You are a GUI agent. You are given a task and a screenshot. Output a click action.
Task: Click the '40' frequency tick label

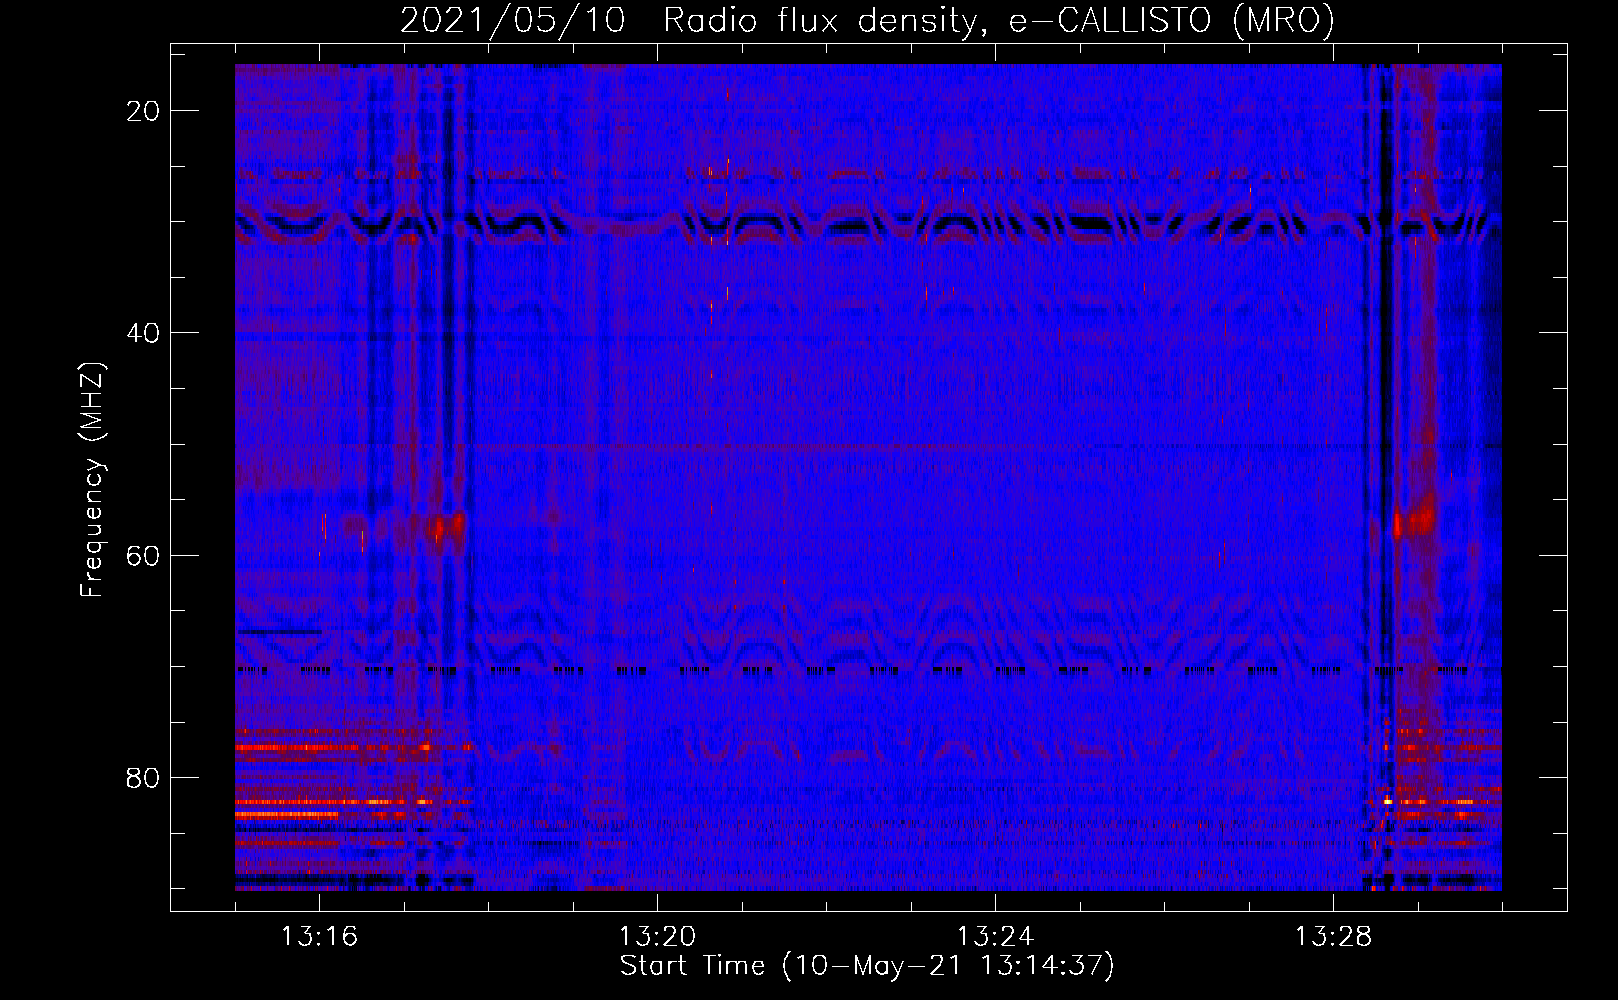pos(143,333)
